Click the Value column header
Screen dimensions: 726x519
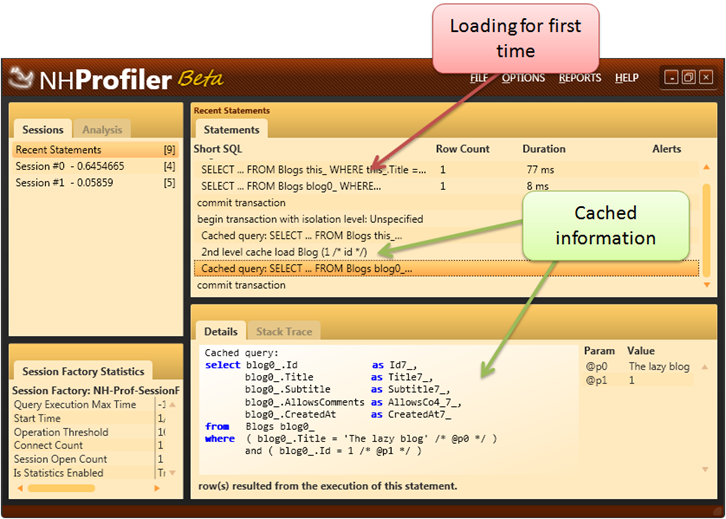641,351
